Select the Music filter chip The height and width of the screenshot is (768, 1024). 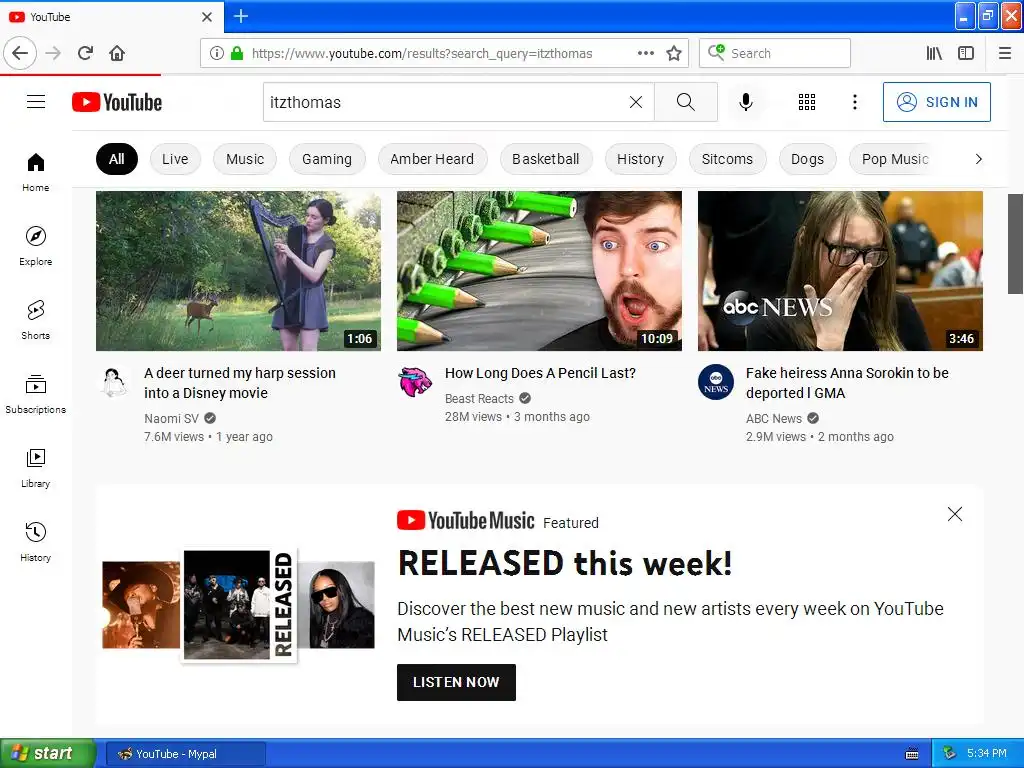[x=245, y=159]
